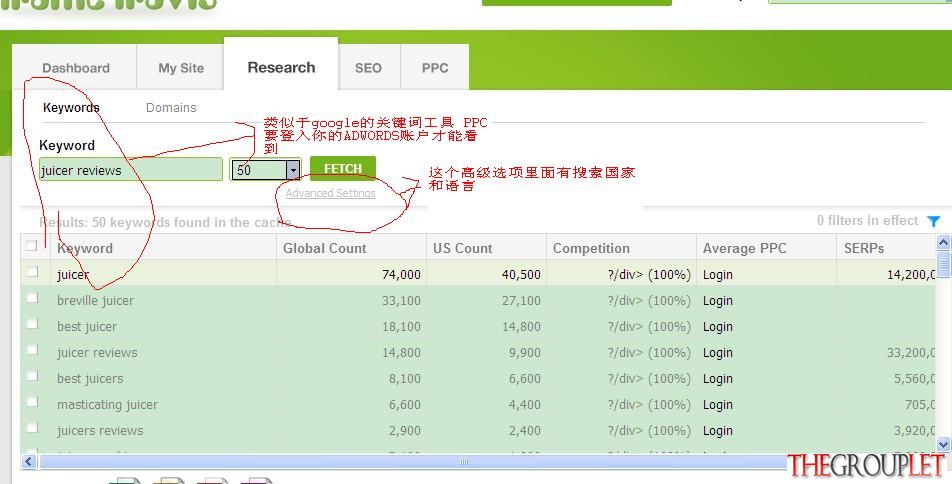Toggle the select-all checkbox in table header

click(32, 245)
